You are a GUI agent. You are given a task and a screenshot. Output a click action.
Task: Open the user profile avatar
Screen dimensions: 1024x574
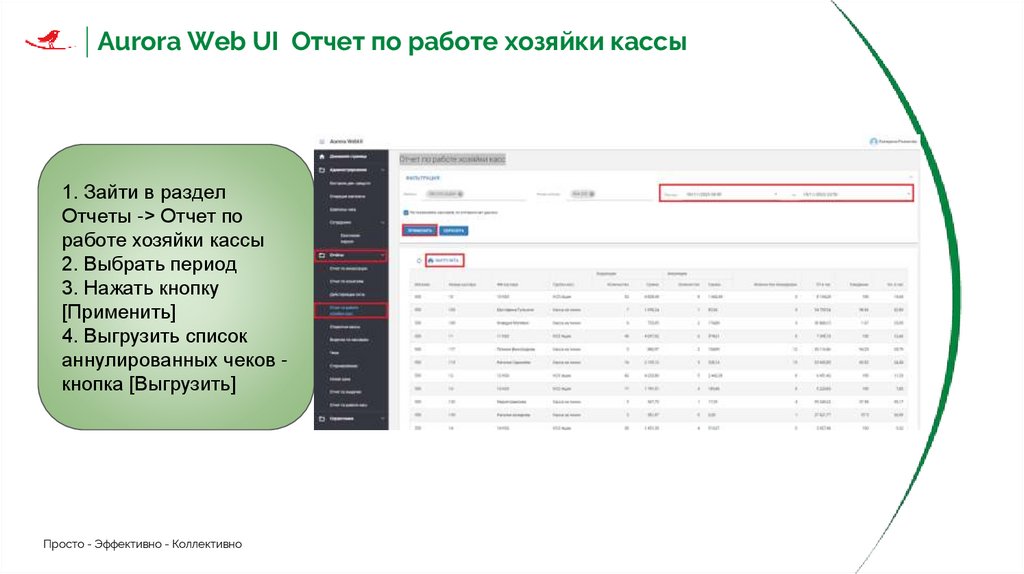click(x=873, y=142)
